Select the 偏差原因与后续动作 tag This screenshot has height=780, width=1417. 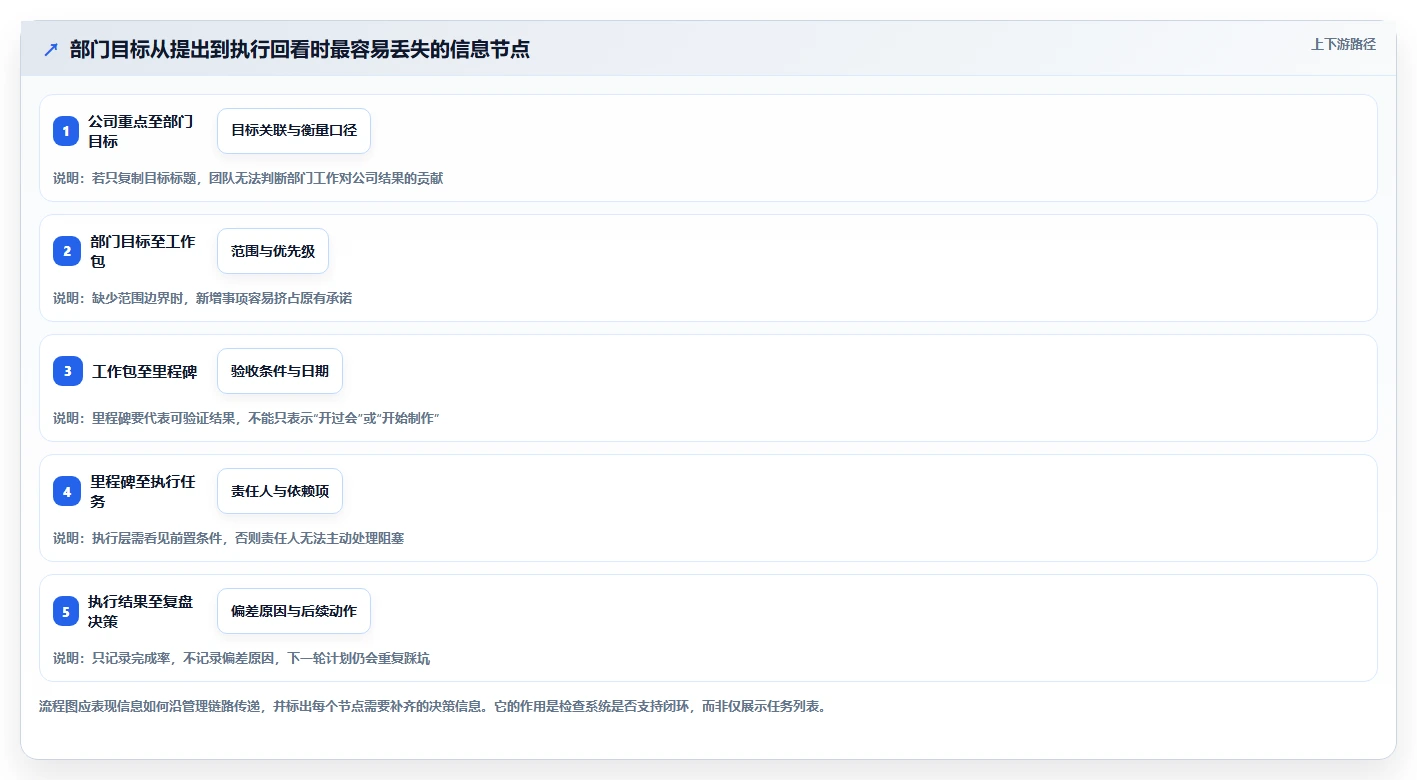[294, 611]
